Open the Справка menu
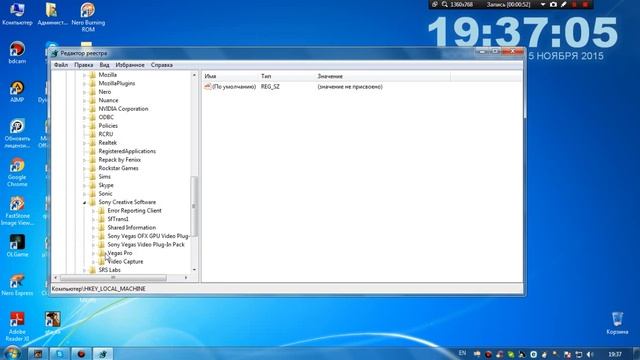This screenshot has height=360, width=640. point(162,65)
